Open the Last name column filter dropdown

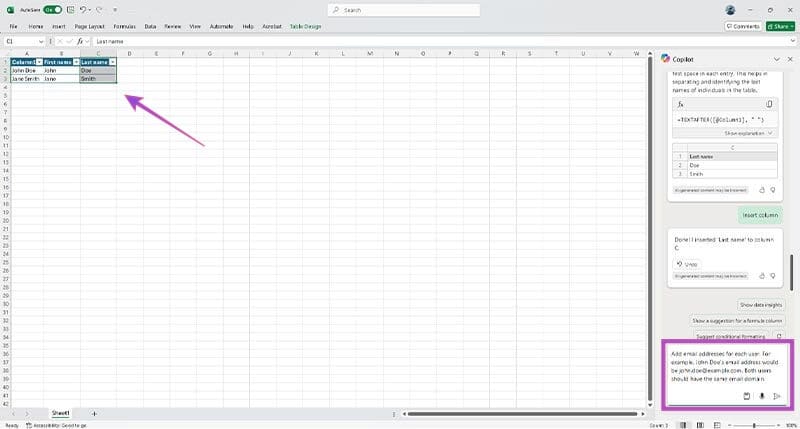(112, 62)
